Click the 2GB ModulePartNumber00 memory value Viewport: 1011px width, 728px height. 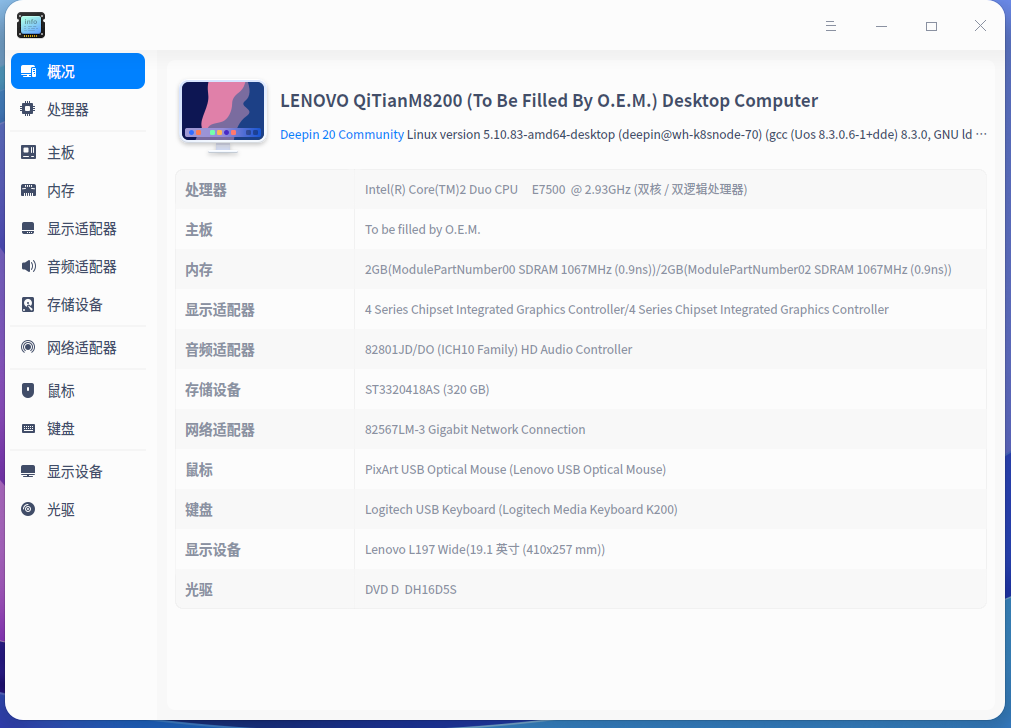coord(658,270)
